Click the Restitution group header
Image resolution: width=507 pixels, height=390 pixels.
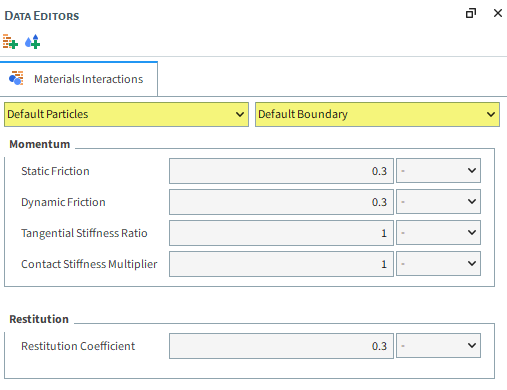39,319
